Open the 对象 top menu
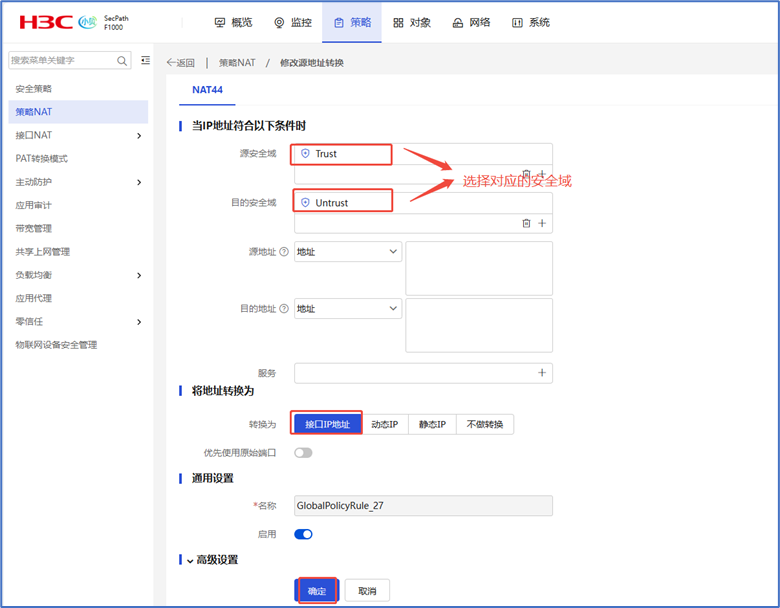780x608 pixels. point(412,22)
